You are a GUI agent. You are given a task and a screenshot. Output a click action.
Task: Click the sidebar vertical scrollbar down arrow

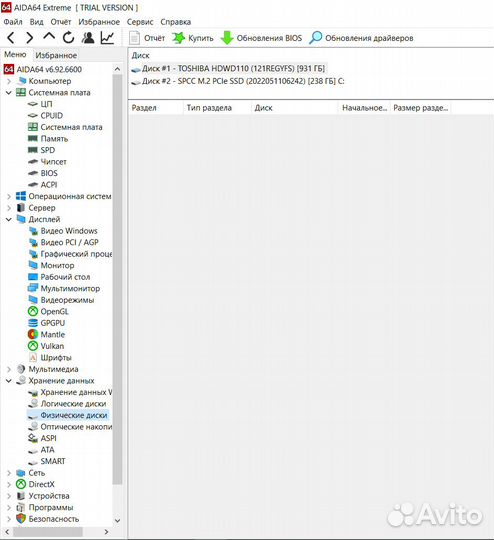click(117, 520)
